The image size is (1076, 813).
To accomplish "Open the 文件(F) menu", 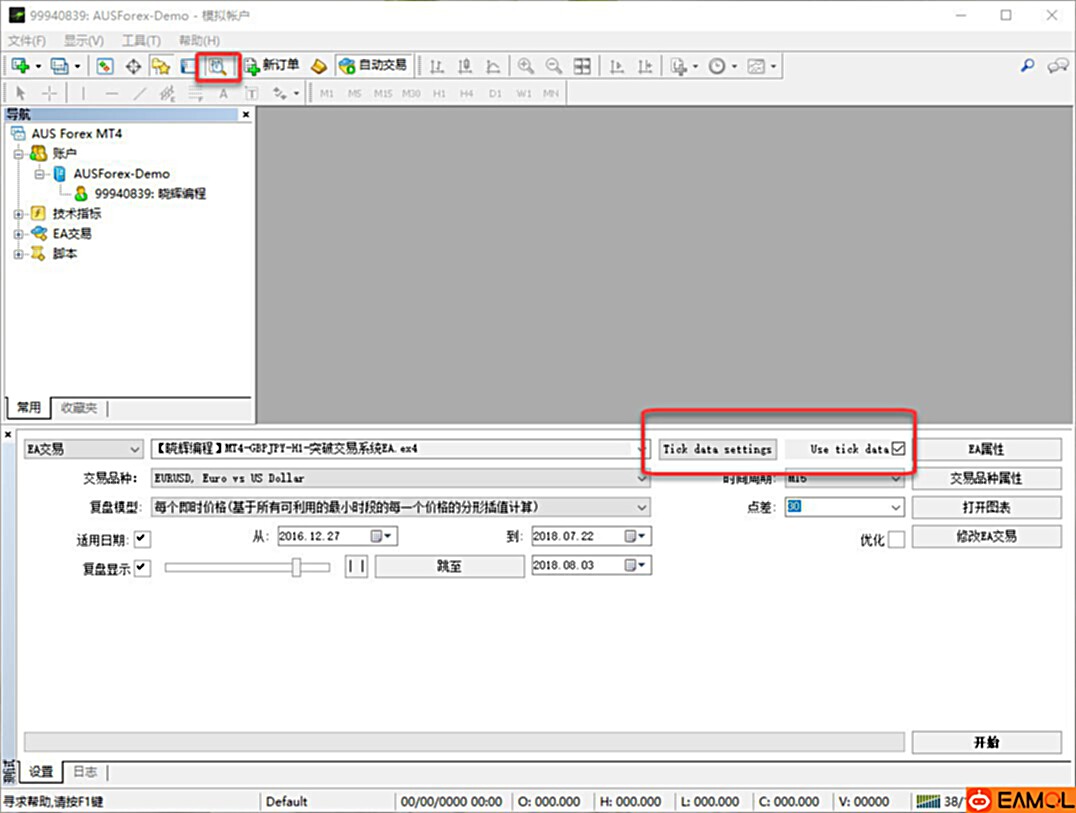I will [27, 40].
